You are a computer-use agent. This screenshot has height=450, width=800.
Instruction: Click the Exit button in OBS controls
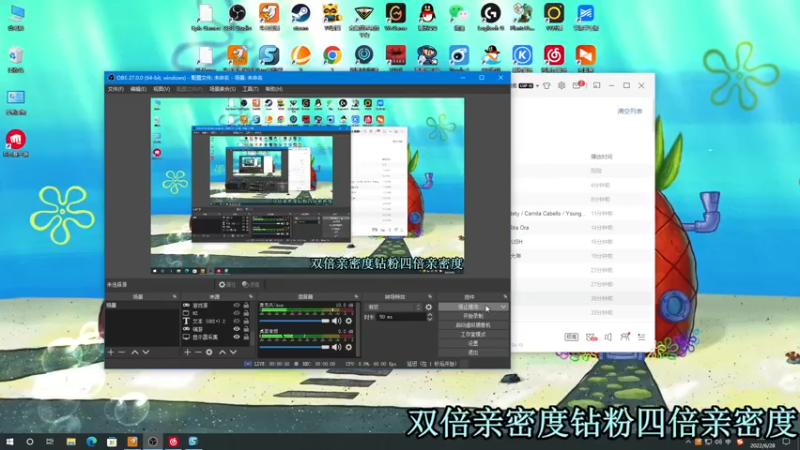(x=473, y=353)
